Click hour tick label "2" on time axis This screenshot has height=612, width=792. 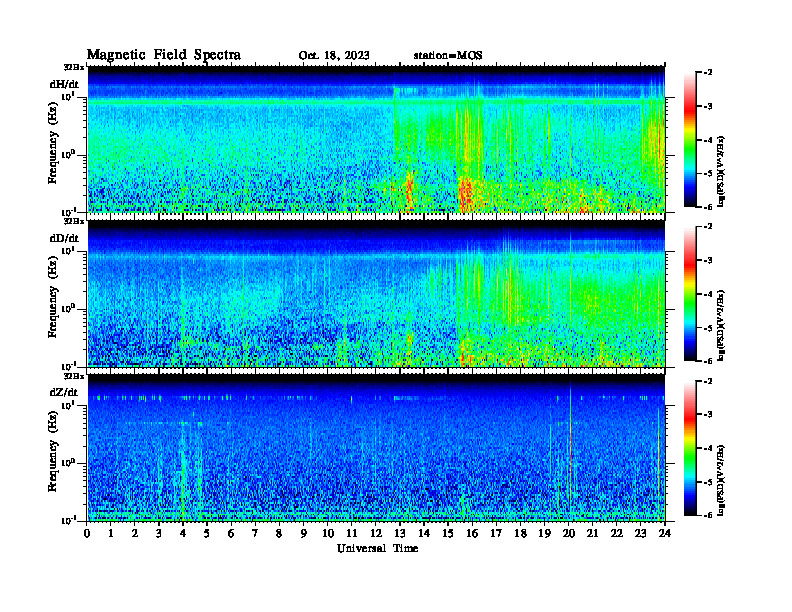pos(135,534)
